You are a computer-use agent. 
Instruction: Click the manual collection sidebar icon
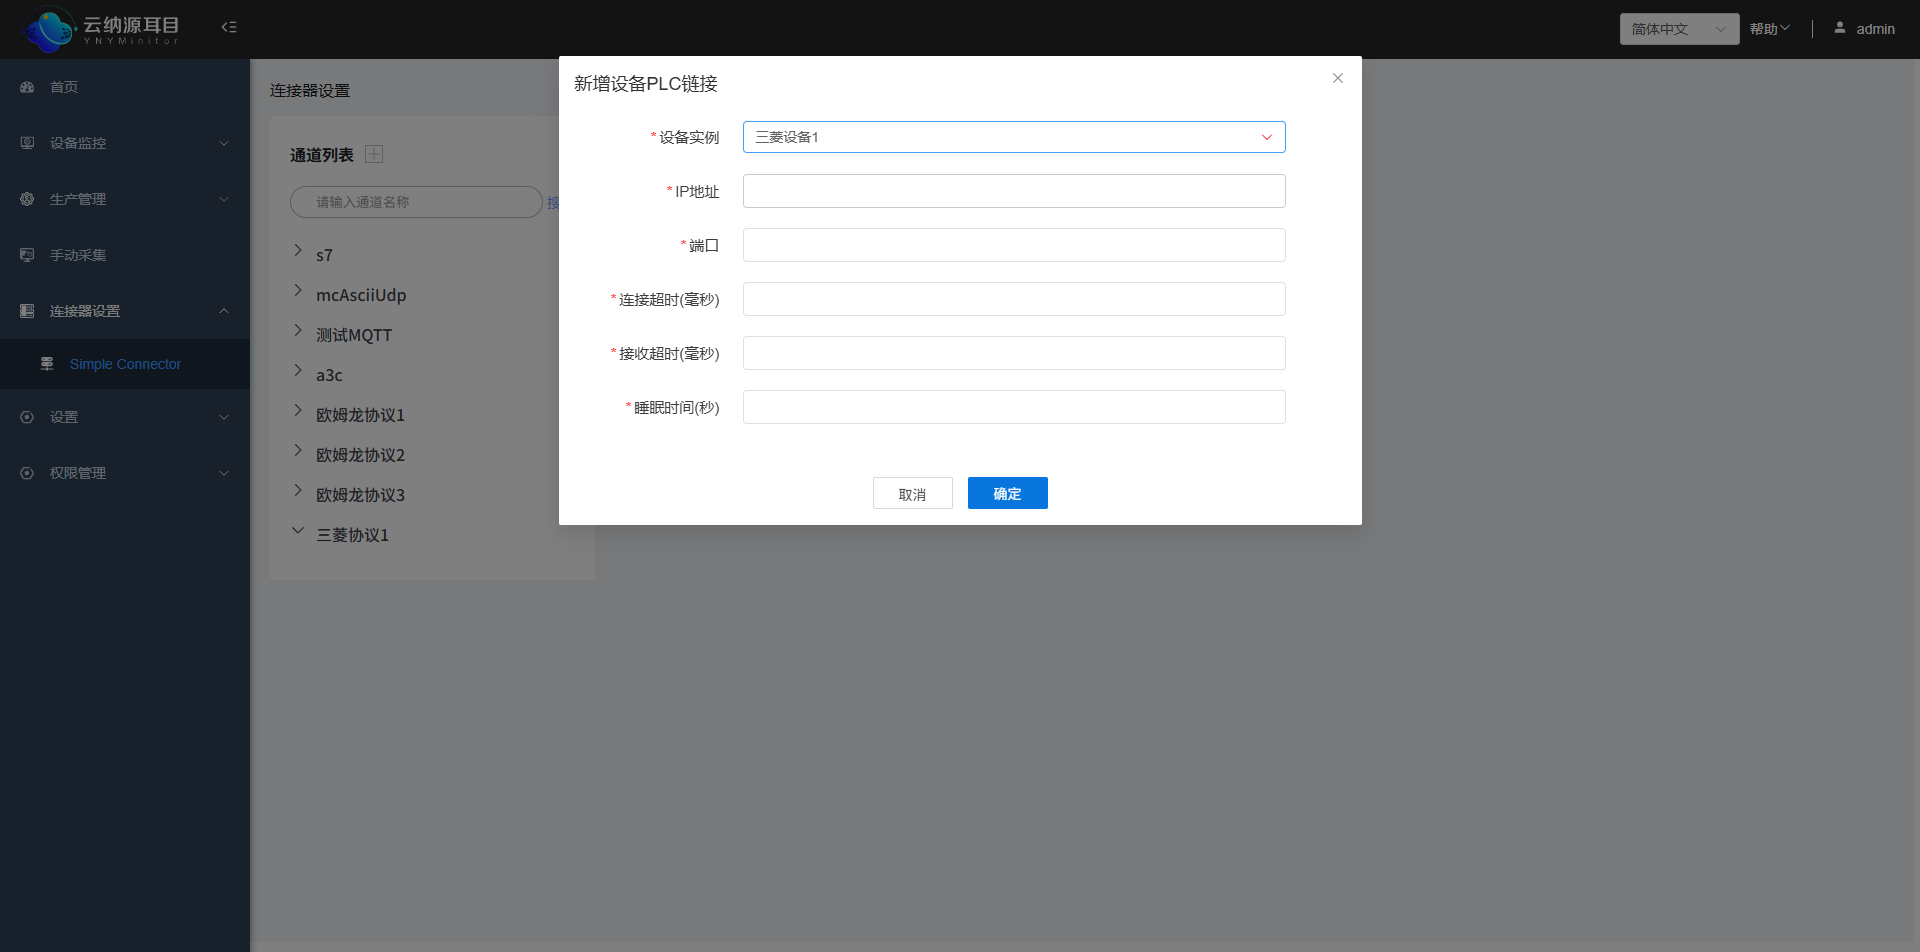(27, 255)
